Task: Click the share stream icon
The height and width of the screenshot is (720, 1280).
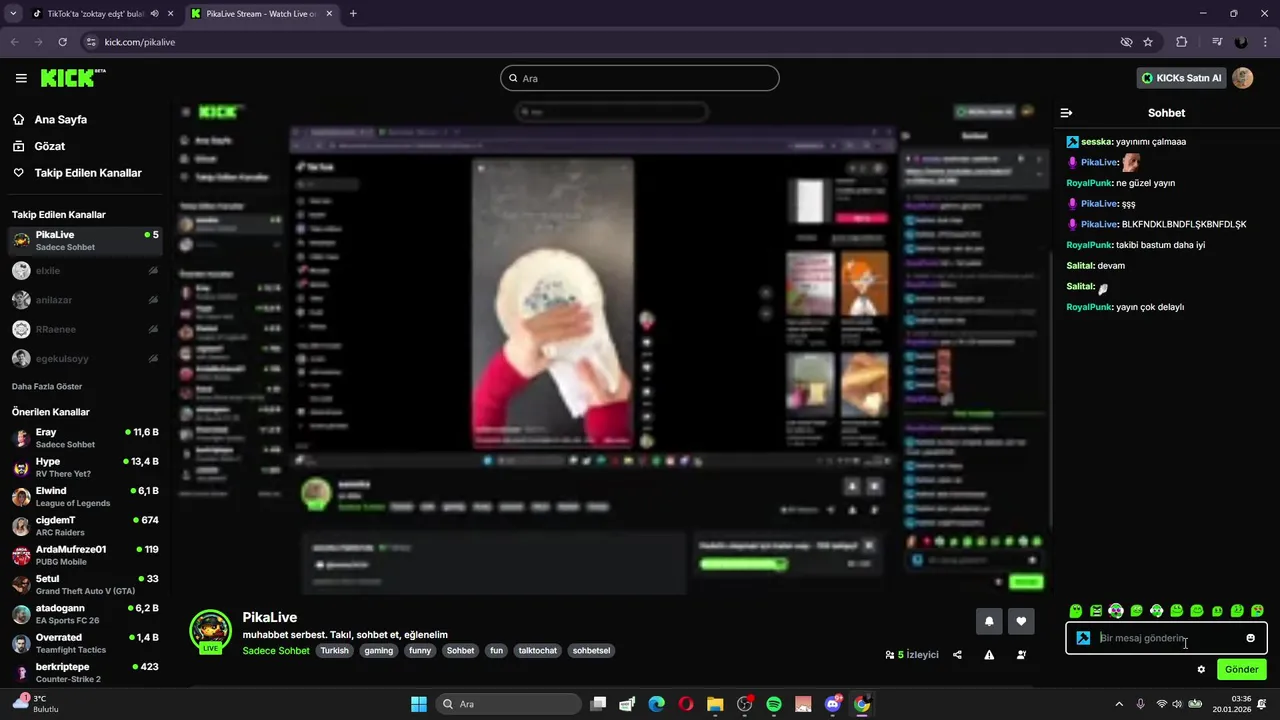Action: pos(957,655)
